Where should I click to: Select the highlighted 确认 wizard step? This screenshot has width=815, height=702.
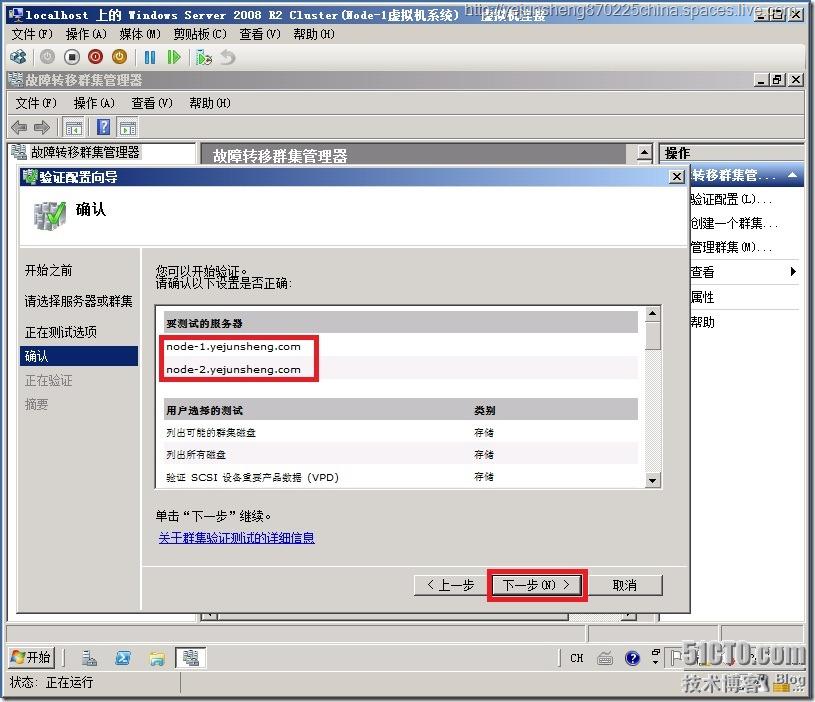(x=80, y=356)
